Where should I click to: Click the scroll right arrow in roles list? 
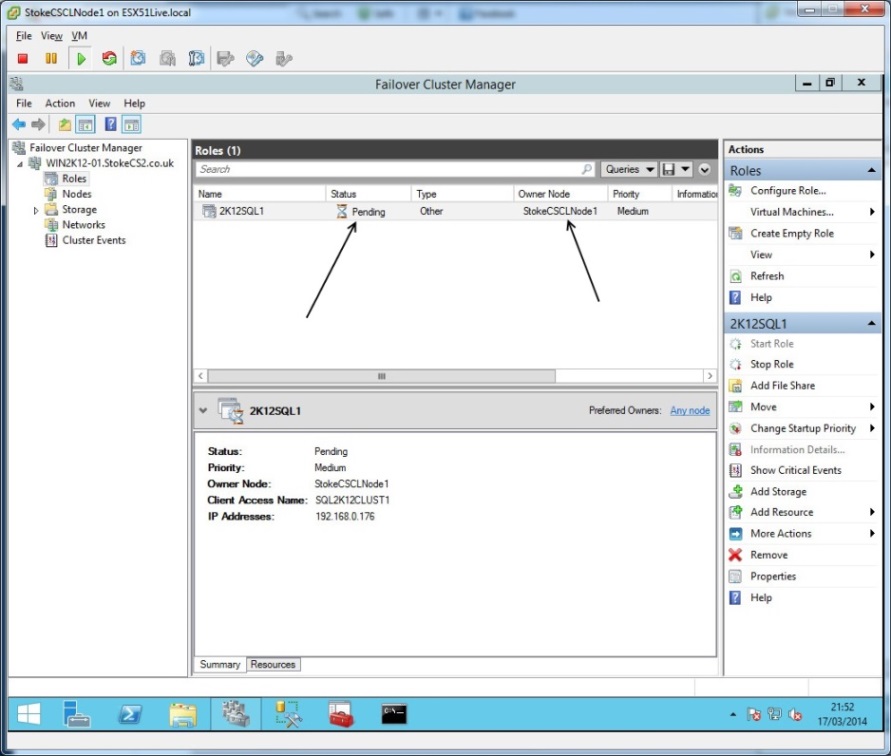pyautogui.click(x=709, y=376)
